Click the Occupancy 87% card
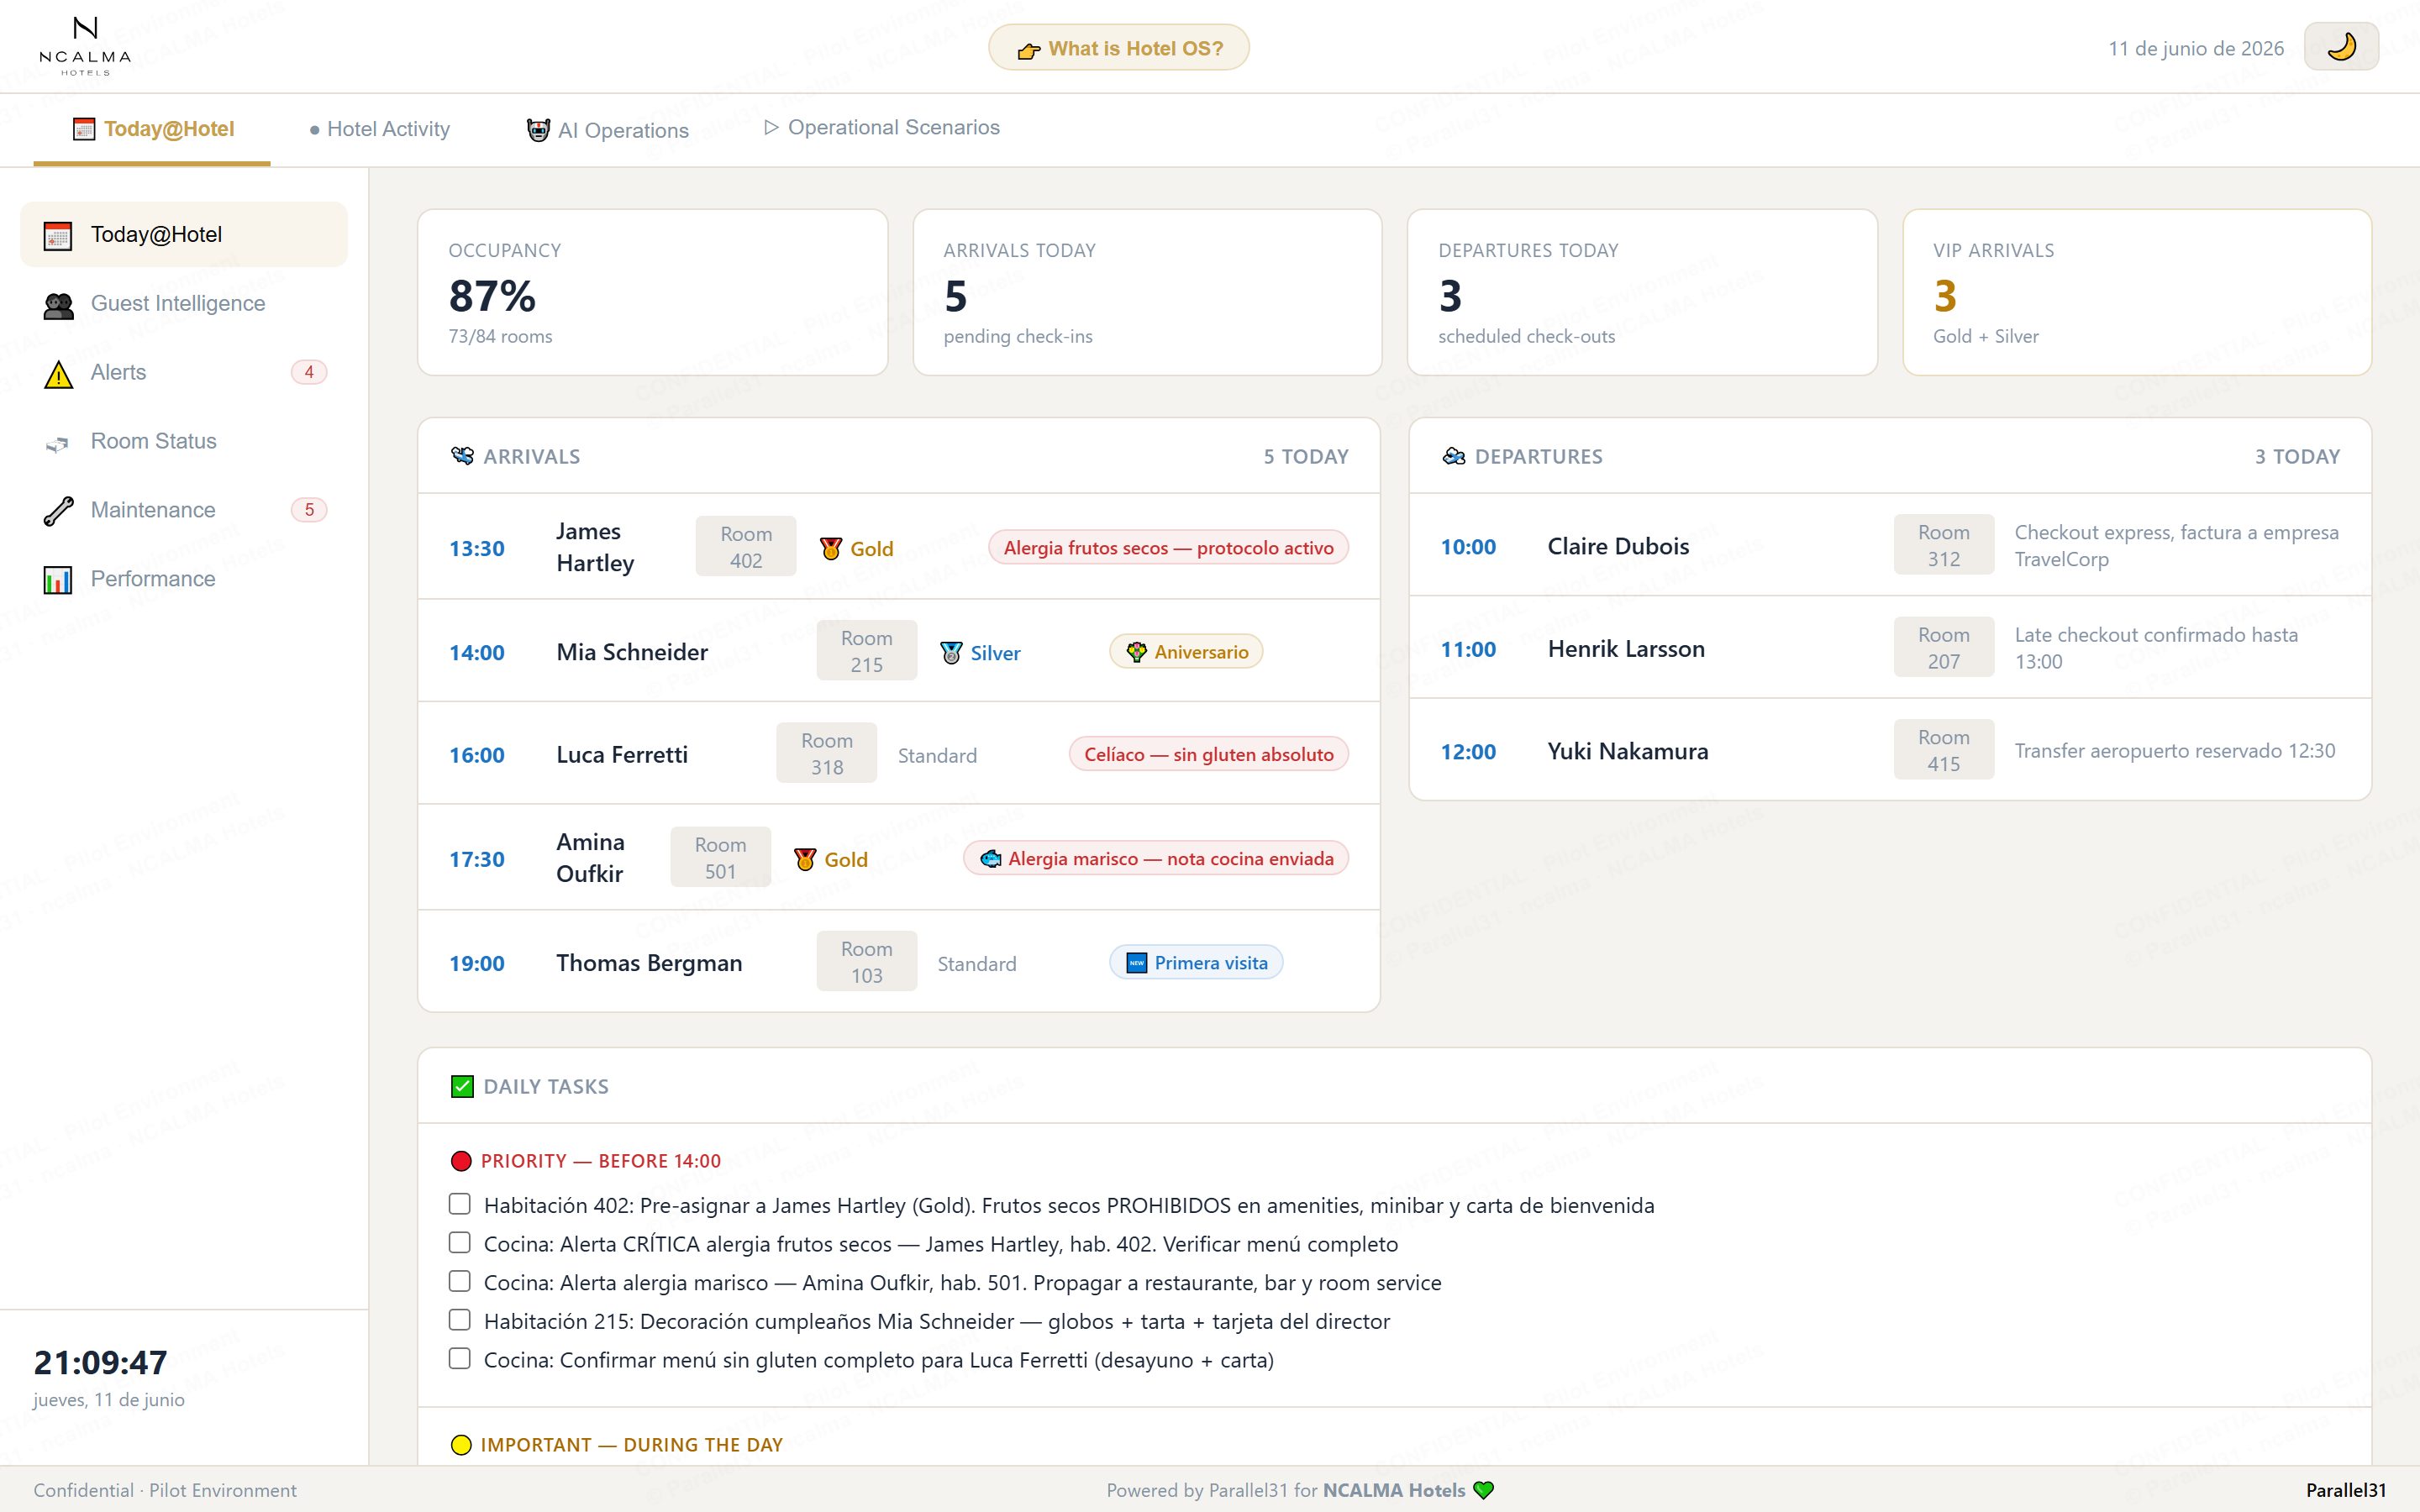This screenshot has width=2420, height=1512. (x=652, y=292)
